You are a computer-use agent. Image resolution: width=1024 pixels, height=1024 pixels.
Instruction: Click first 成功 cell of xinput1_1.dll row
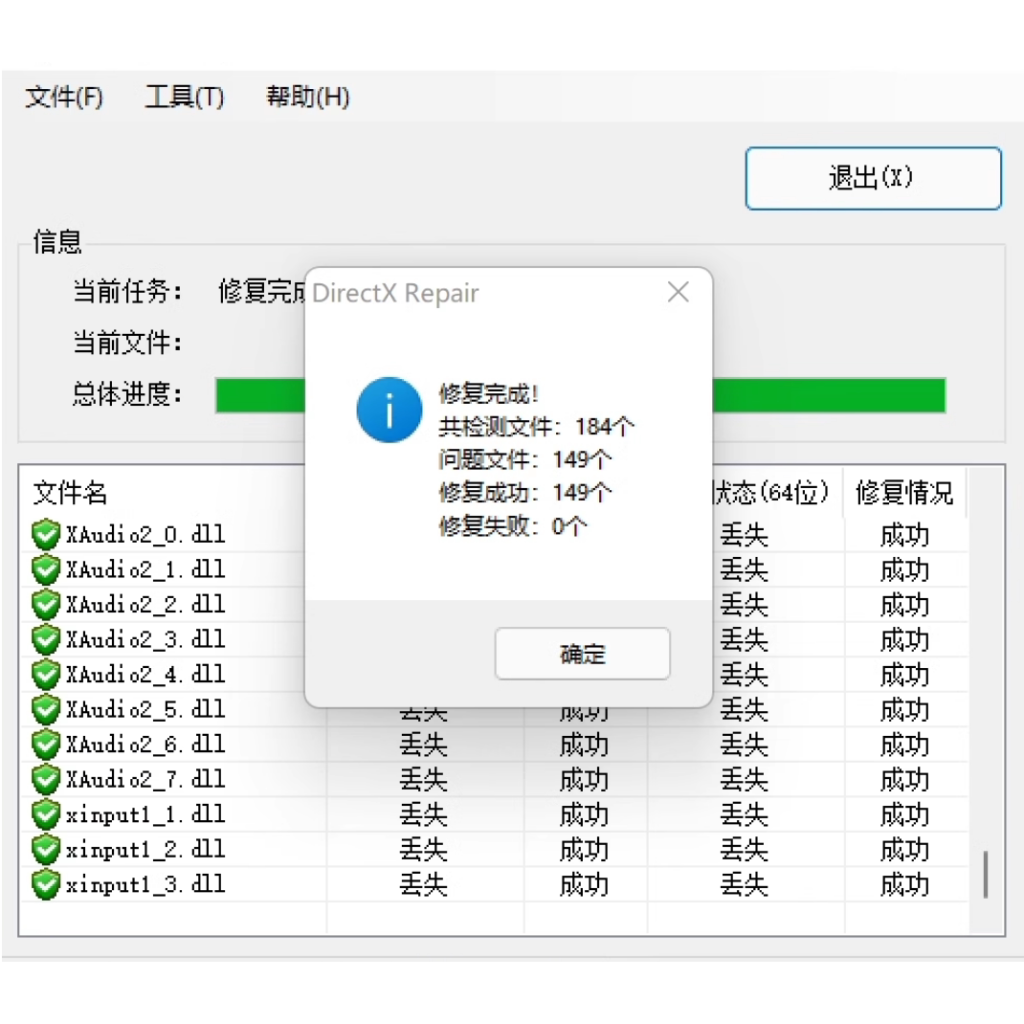[584, 815]
